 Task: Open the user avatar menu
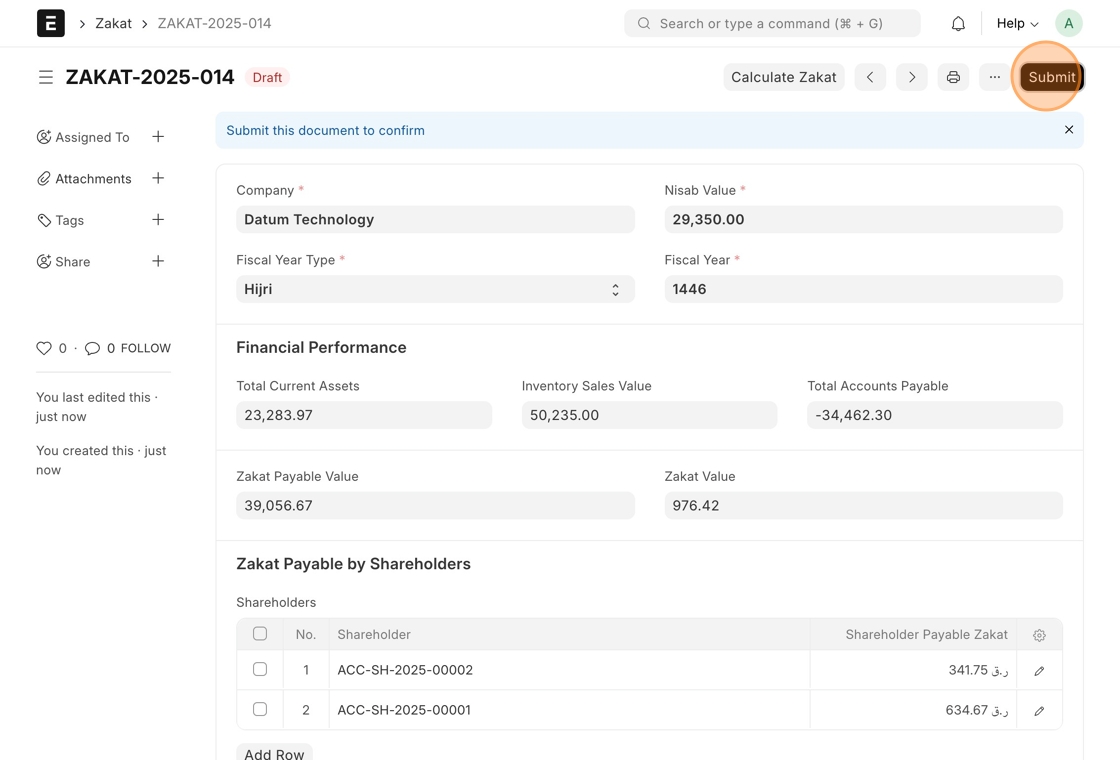pos(1068,23)
